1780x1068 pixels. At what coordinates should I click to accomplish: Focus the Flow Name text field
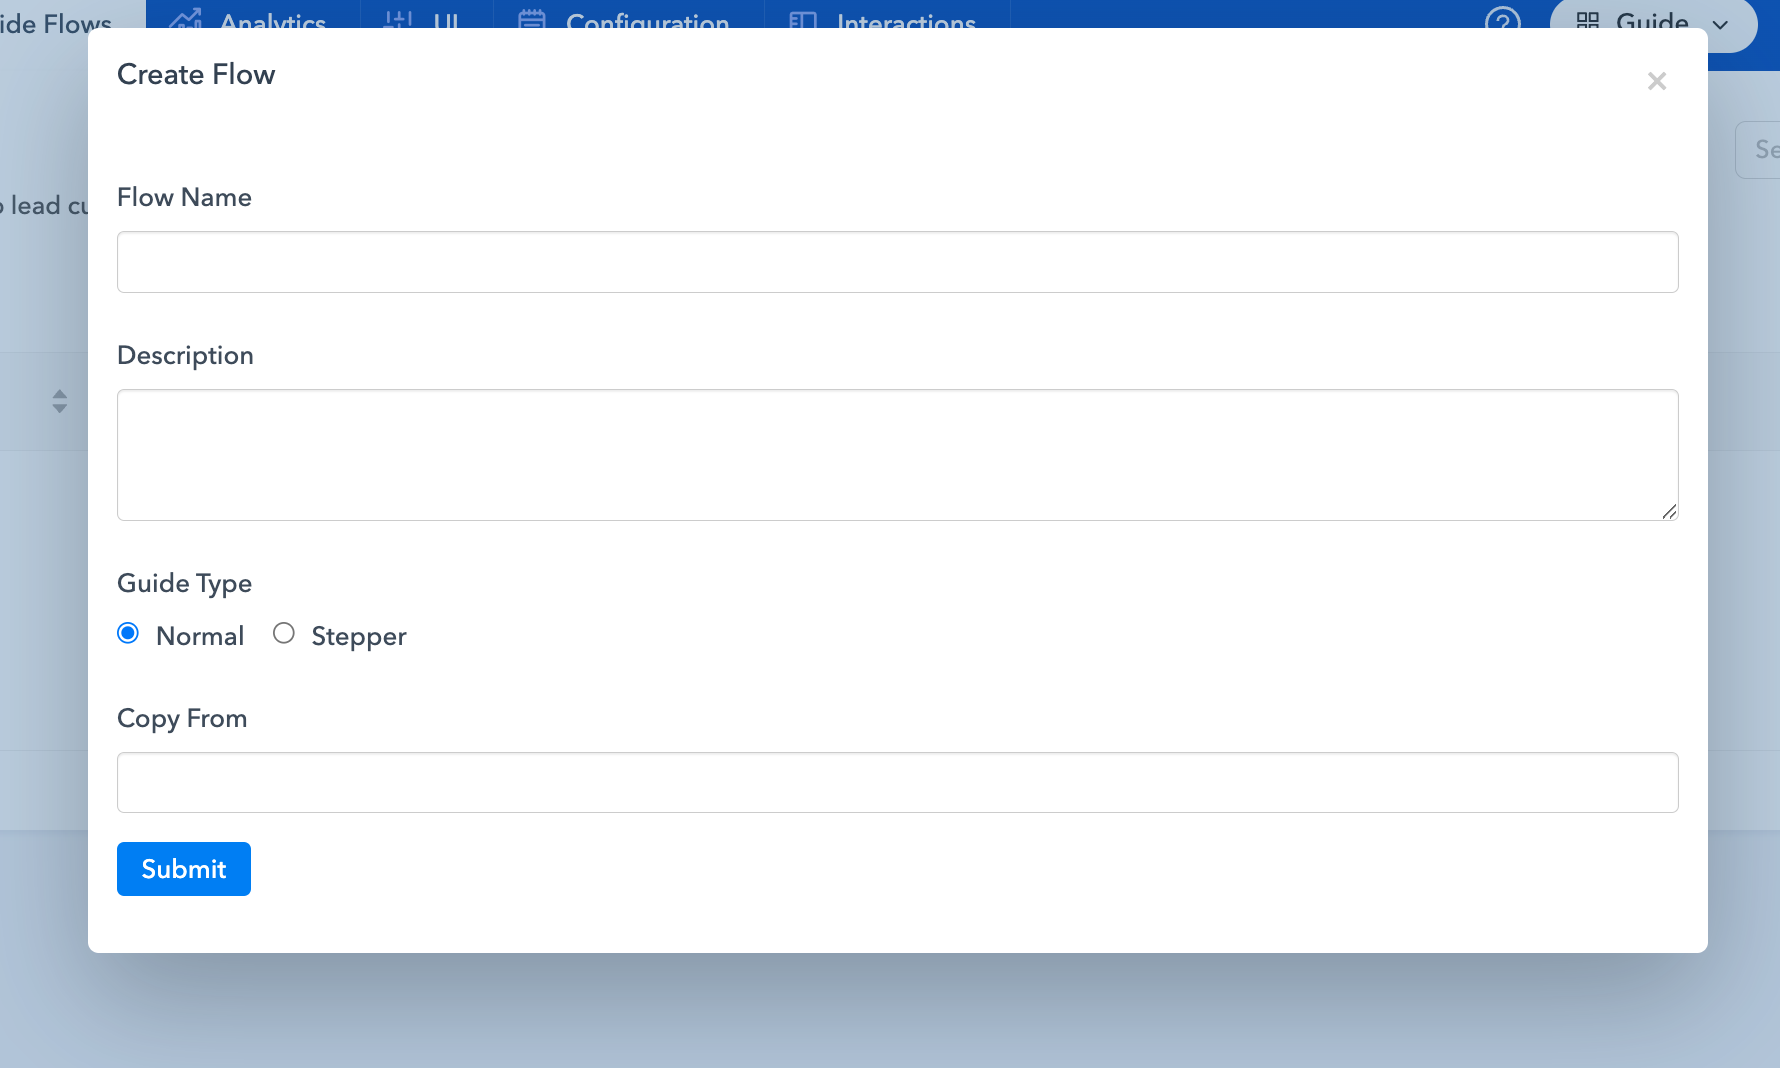point(897,262)
